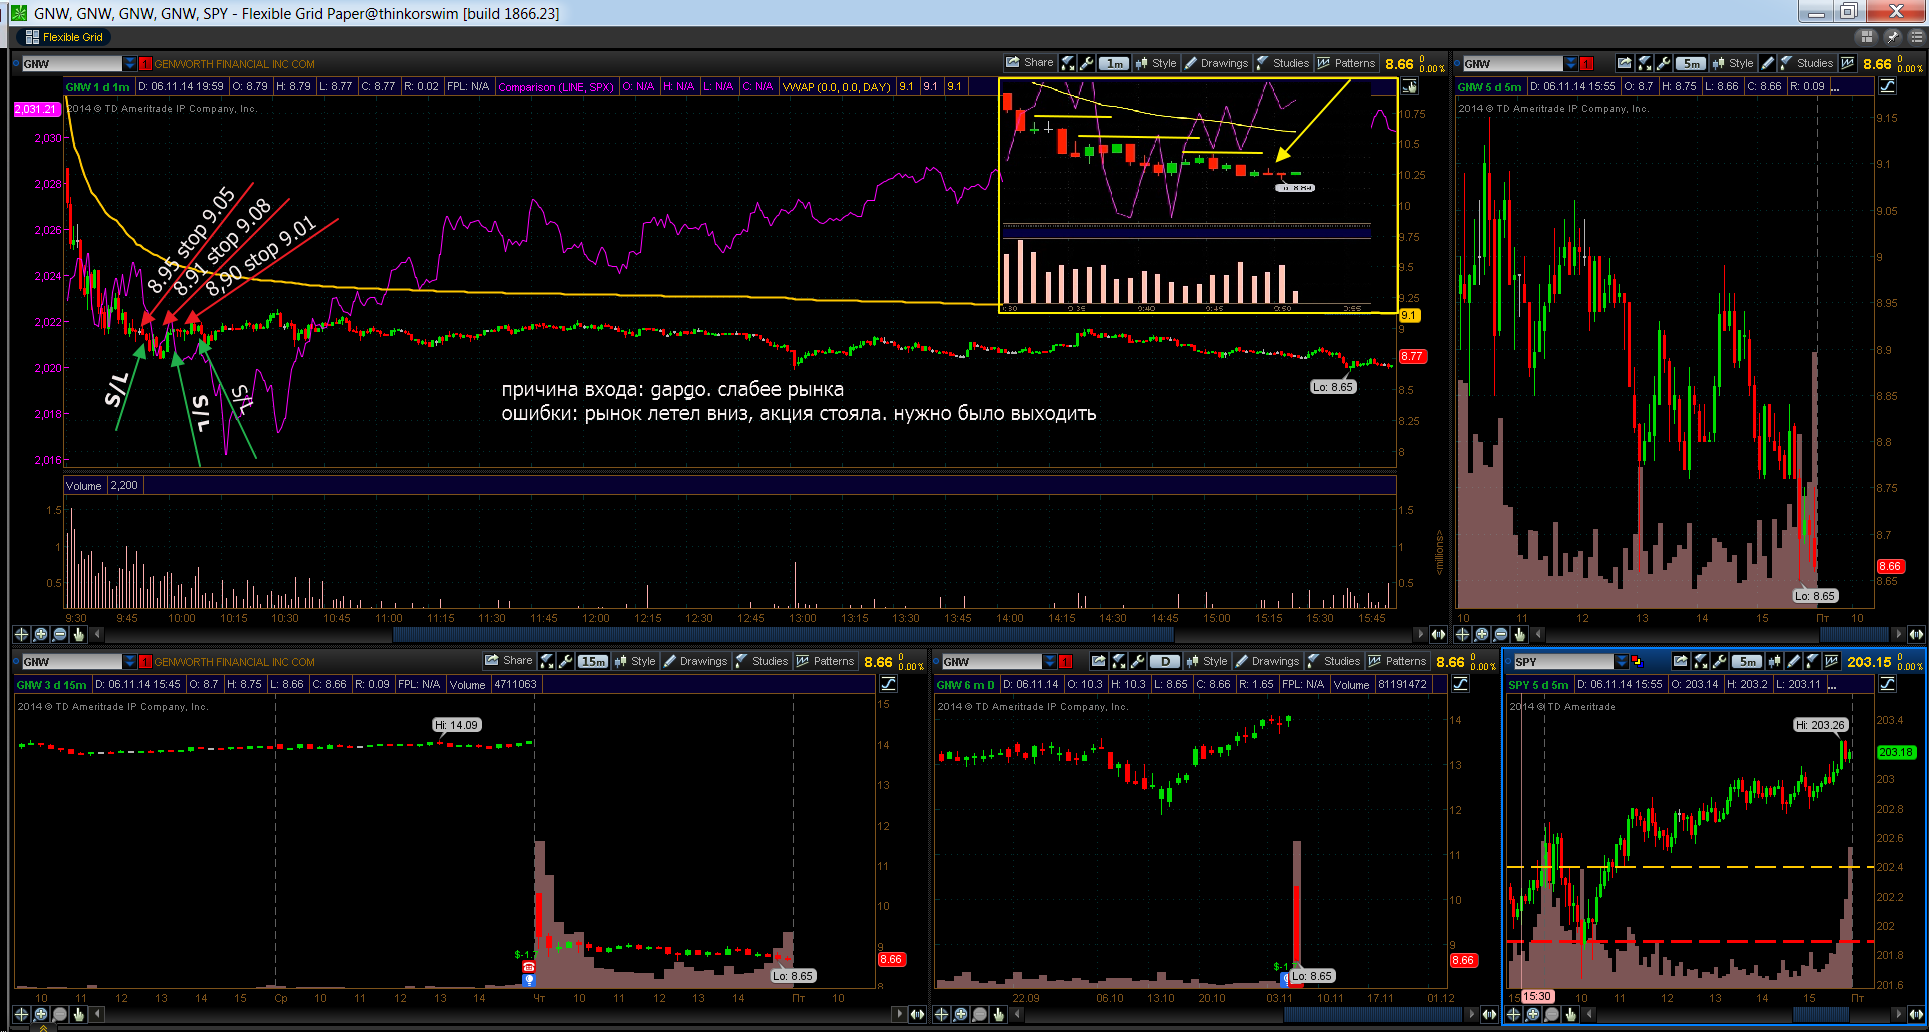Click the thinkorswim app icon in title bar

pyautogui.click(x=18, y=13)
